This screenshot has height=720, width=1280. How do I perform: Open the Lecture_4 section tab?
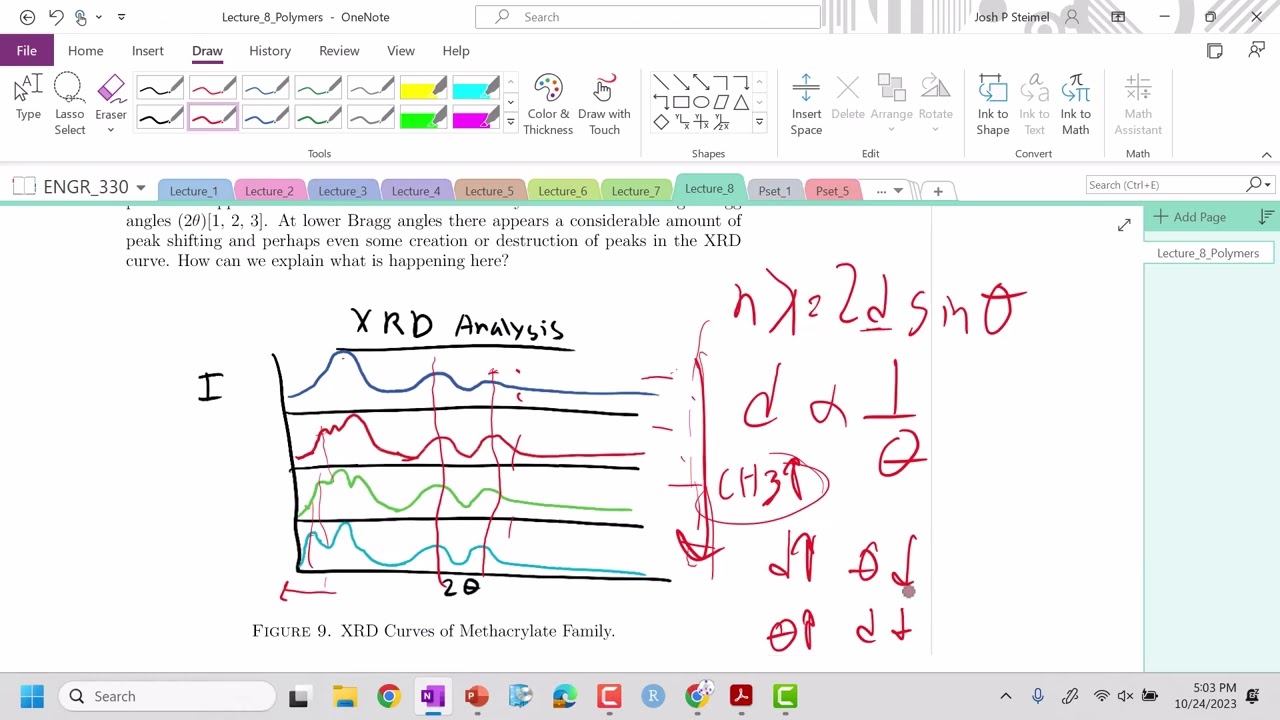[x=416, y=191]
